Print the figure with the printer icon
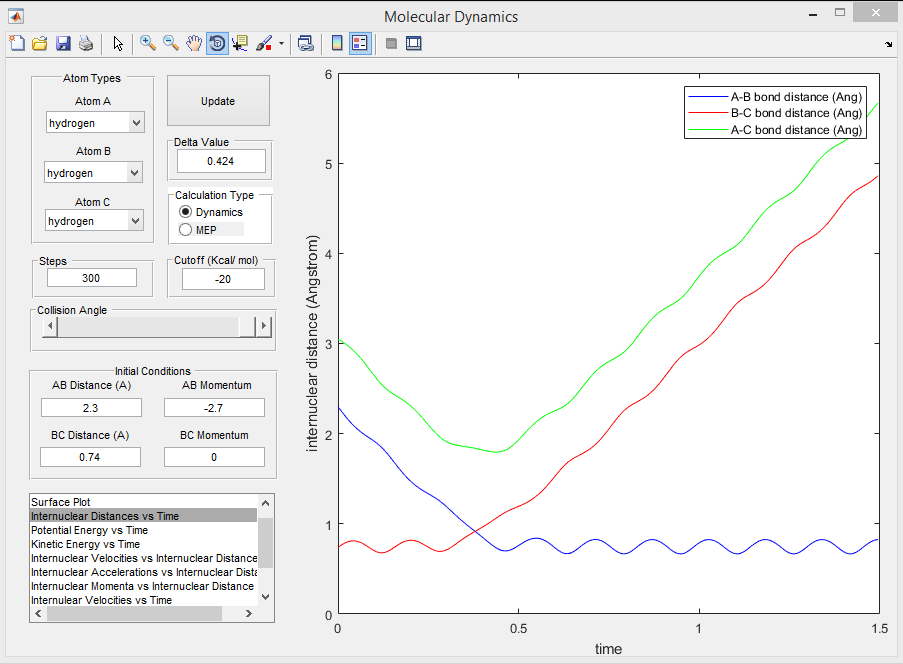Screen dimensions: 903x664 click(86, 43)
